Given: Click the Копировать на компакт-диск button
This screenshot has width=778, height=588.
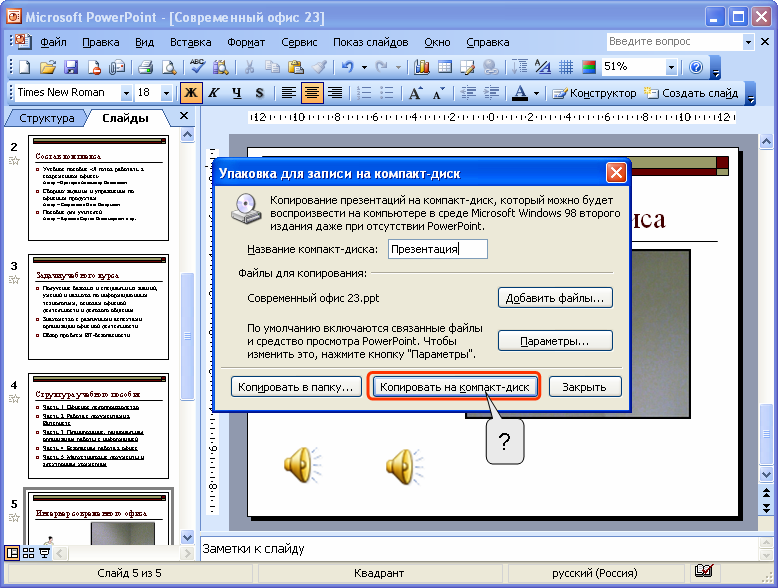Looking at the screenshot, I should point(454,387).
